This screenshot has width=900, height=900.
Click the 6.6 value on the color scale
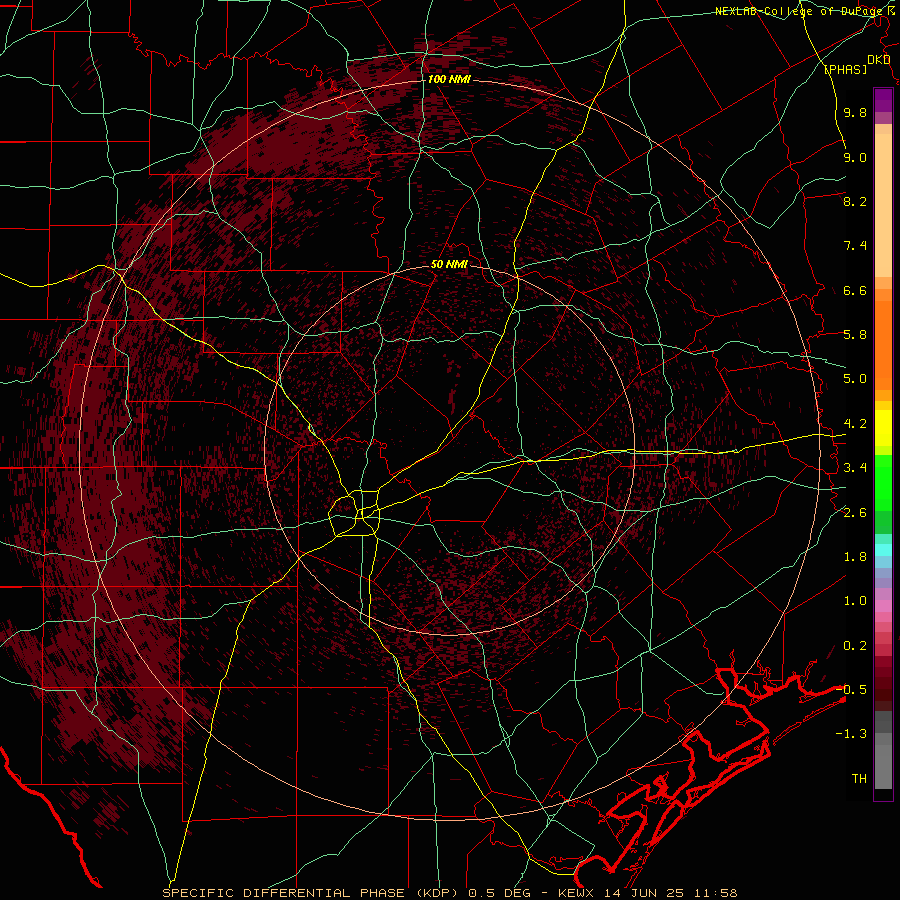[x=855, y=290]
